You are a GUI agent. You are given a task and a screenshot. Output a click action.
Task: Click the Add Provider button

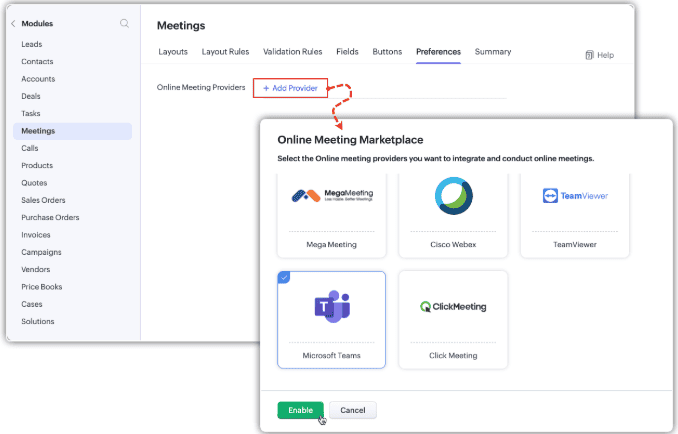coord(291,88)
